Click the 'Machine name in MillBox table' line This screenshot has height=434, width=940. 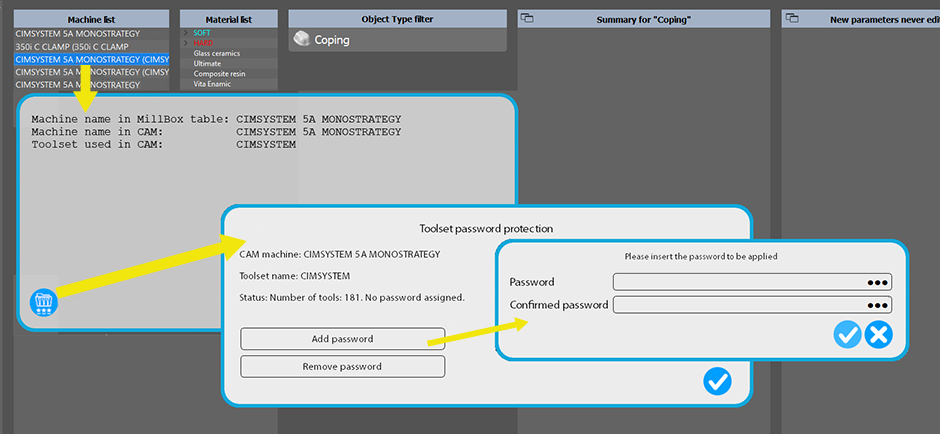point(216,119)
